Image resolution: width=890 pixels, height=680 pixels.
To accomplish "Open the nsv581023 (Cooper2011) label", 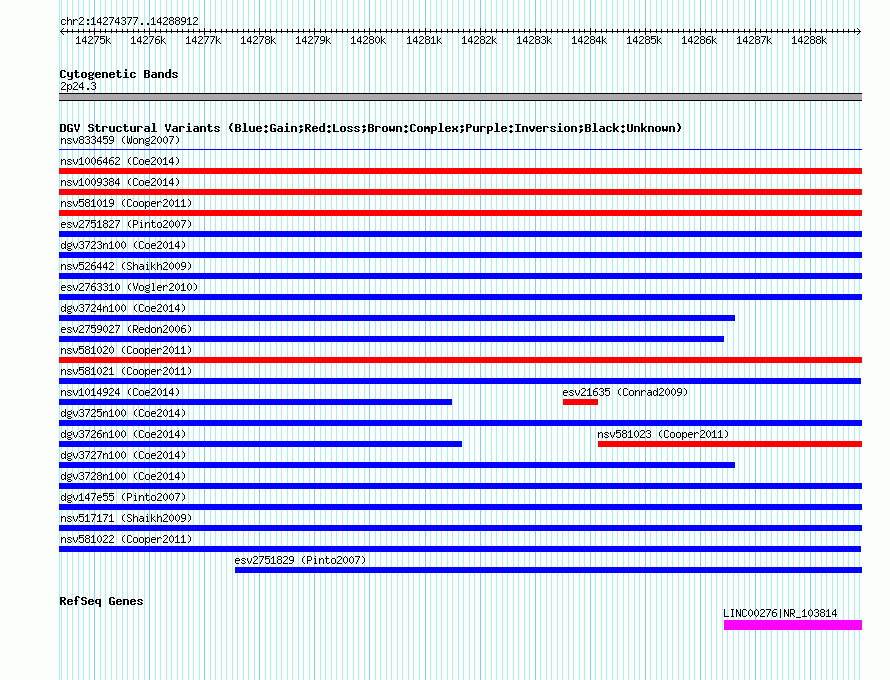I will coord(663,434).
